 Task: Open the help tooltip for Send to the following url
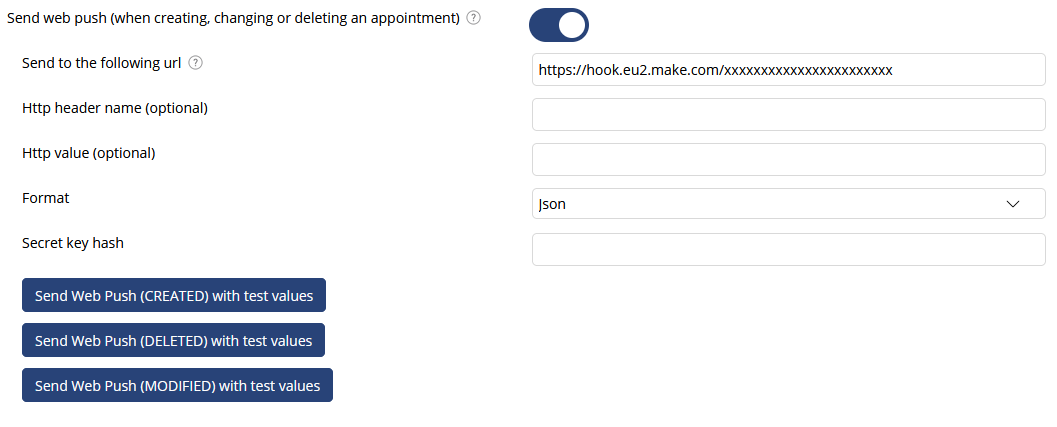(195, 63)
